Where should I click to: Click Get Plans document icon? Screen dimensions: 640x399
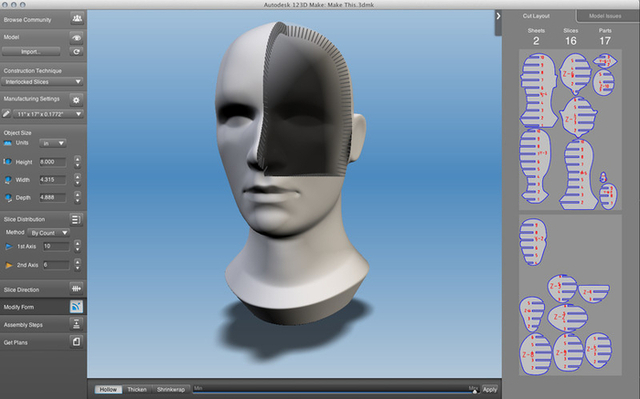(76, 342)
